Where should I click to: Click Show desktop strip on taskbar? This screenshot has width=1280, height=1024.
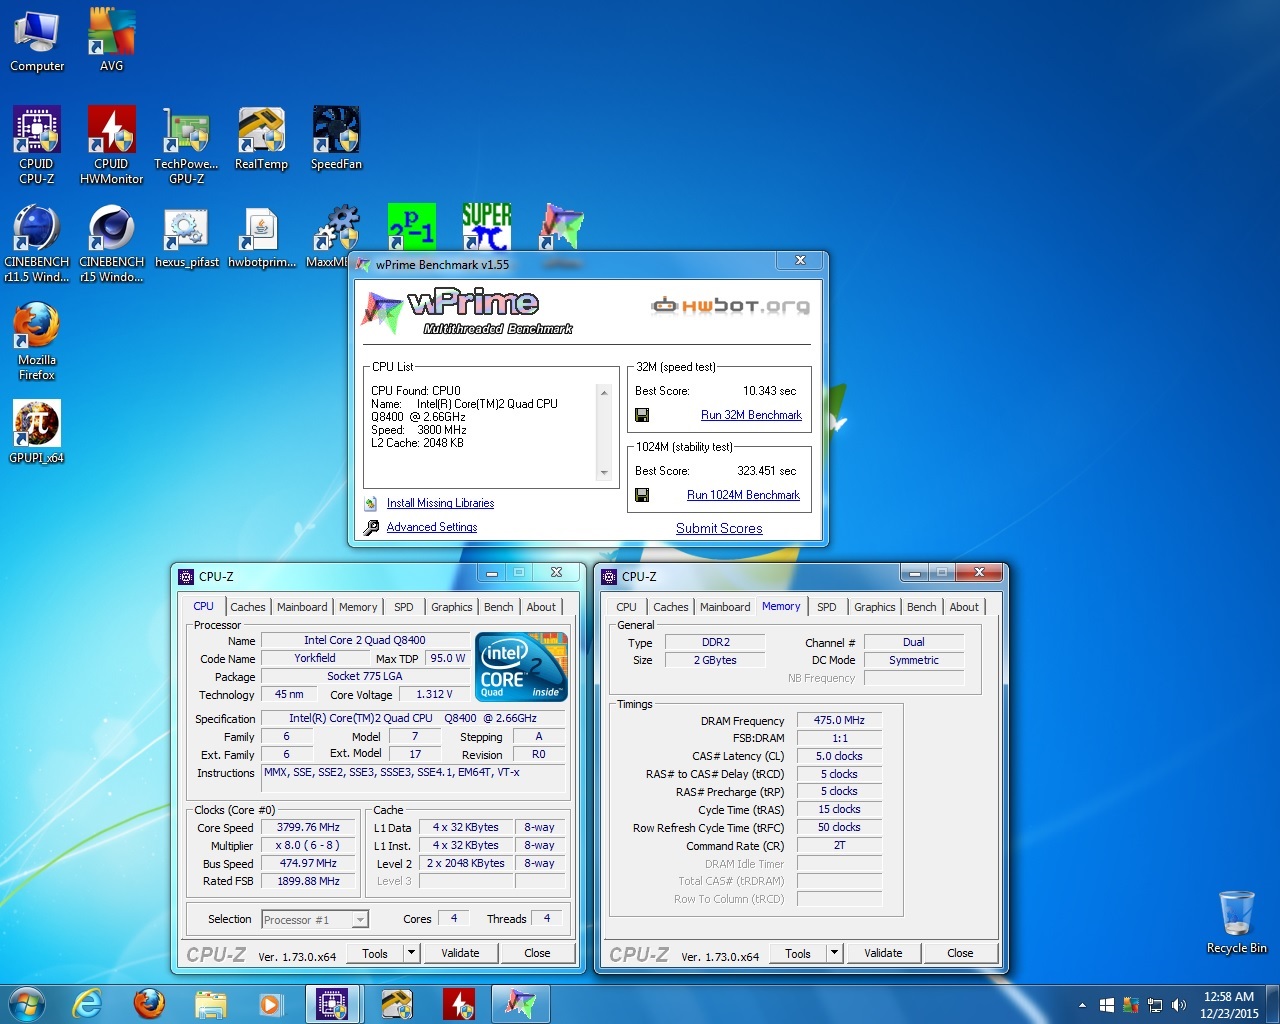tap(1273, 1004)
